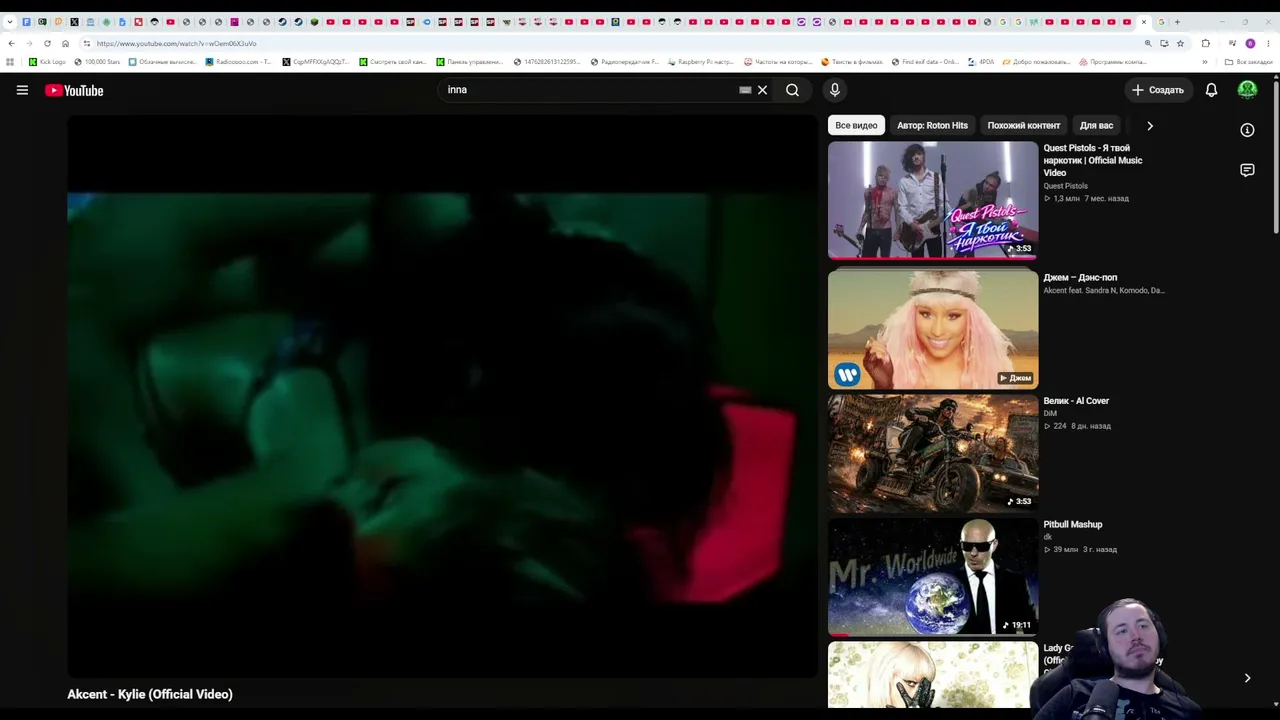Open the YouTube account avatar menu

pyautogui.click(x=1247, y=90)
